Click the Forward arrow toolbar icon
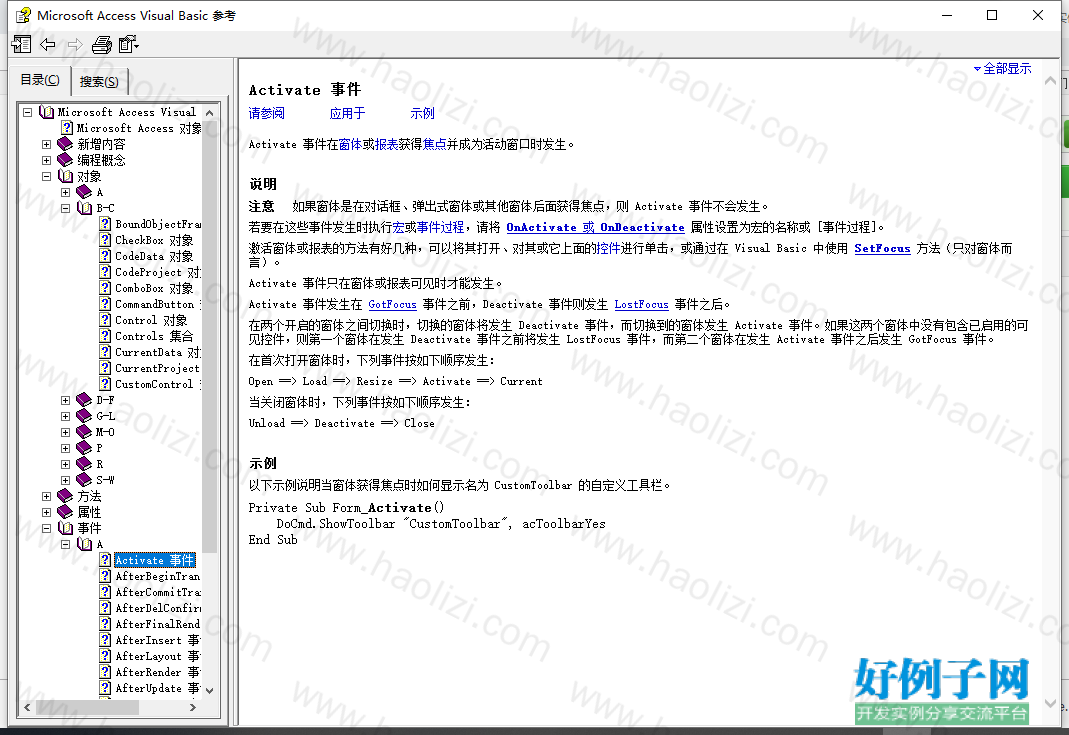 click(x=74, y=44)
